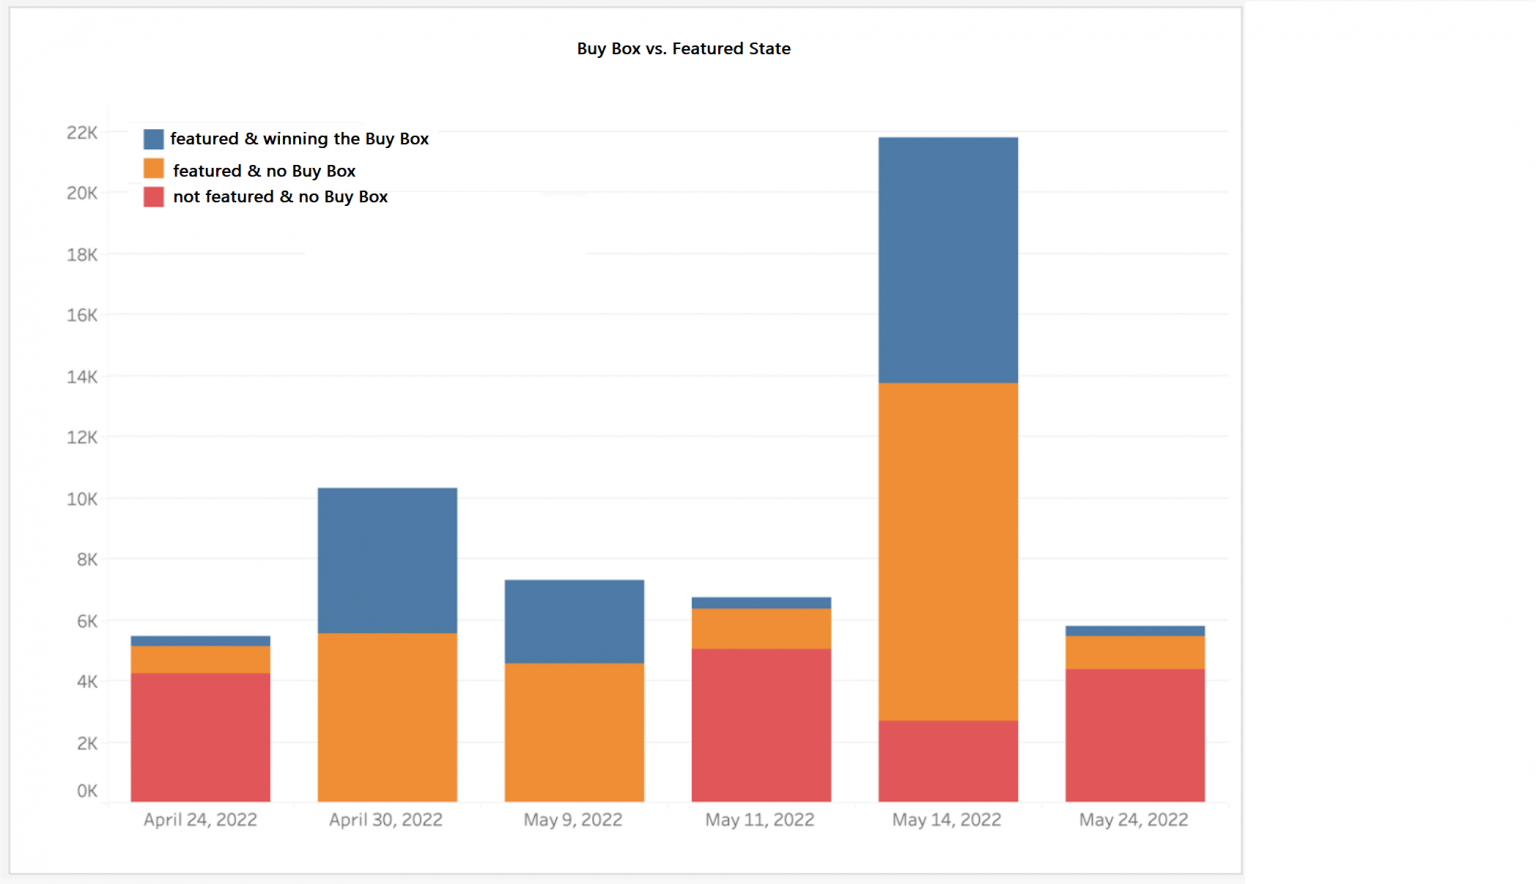Click the orange legend swatch for featured & no Buy Box

153,169
